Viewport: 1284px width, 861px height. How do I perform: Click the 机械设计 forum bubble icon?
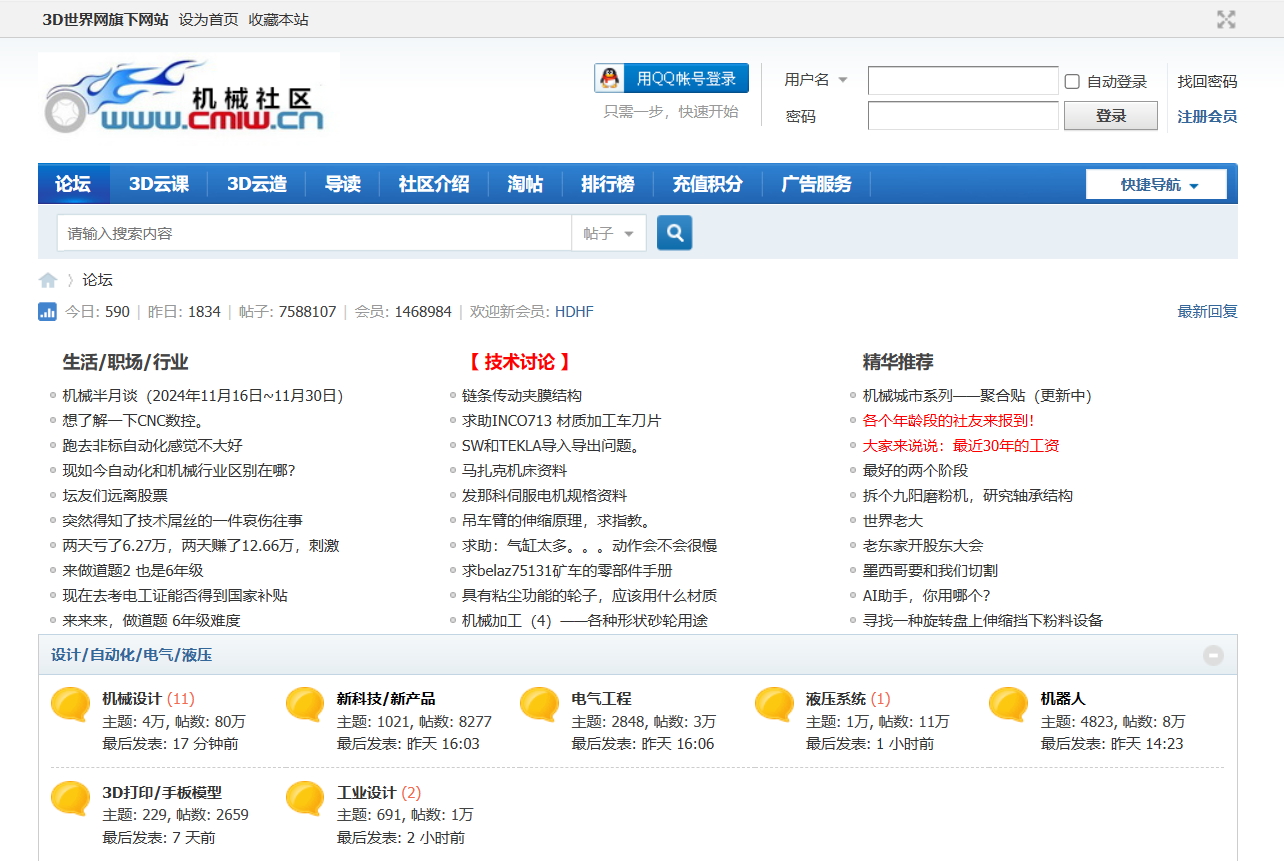pyautogui.click(x=70, y=705)
